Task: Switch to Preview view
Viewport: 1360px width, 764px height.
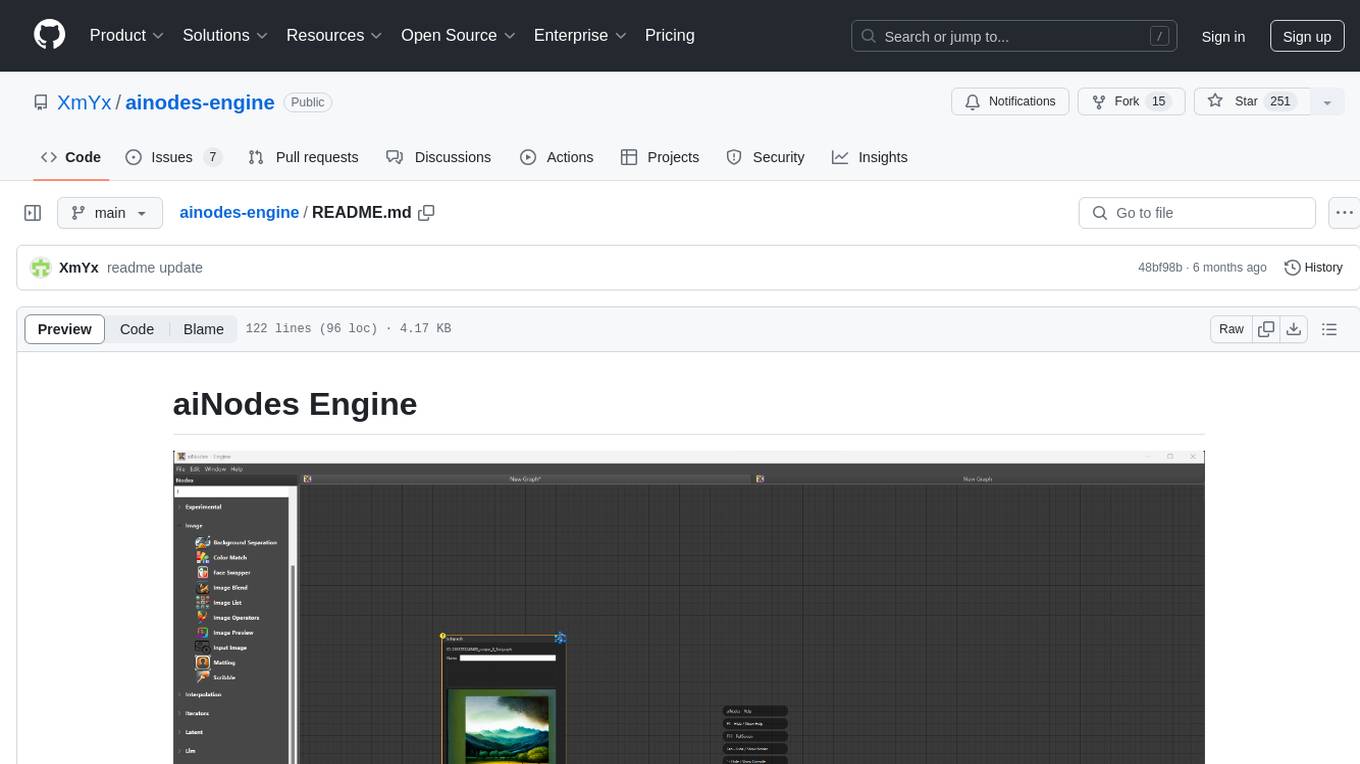Action: (x=65, y=329)
